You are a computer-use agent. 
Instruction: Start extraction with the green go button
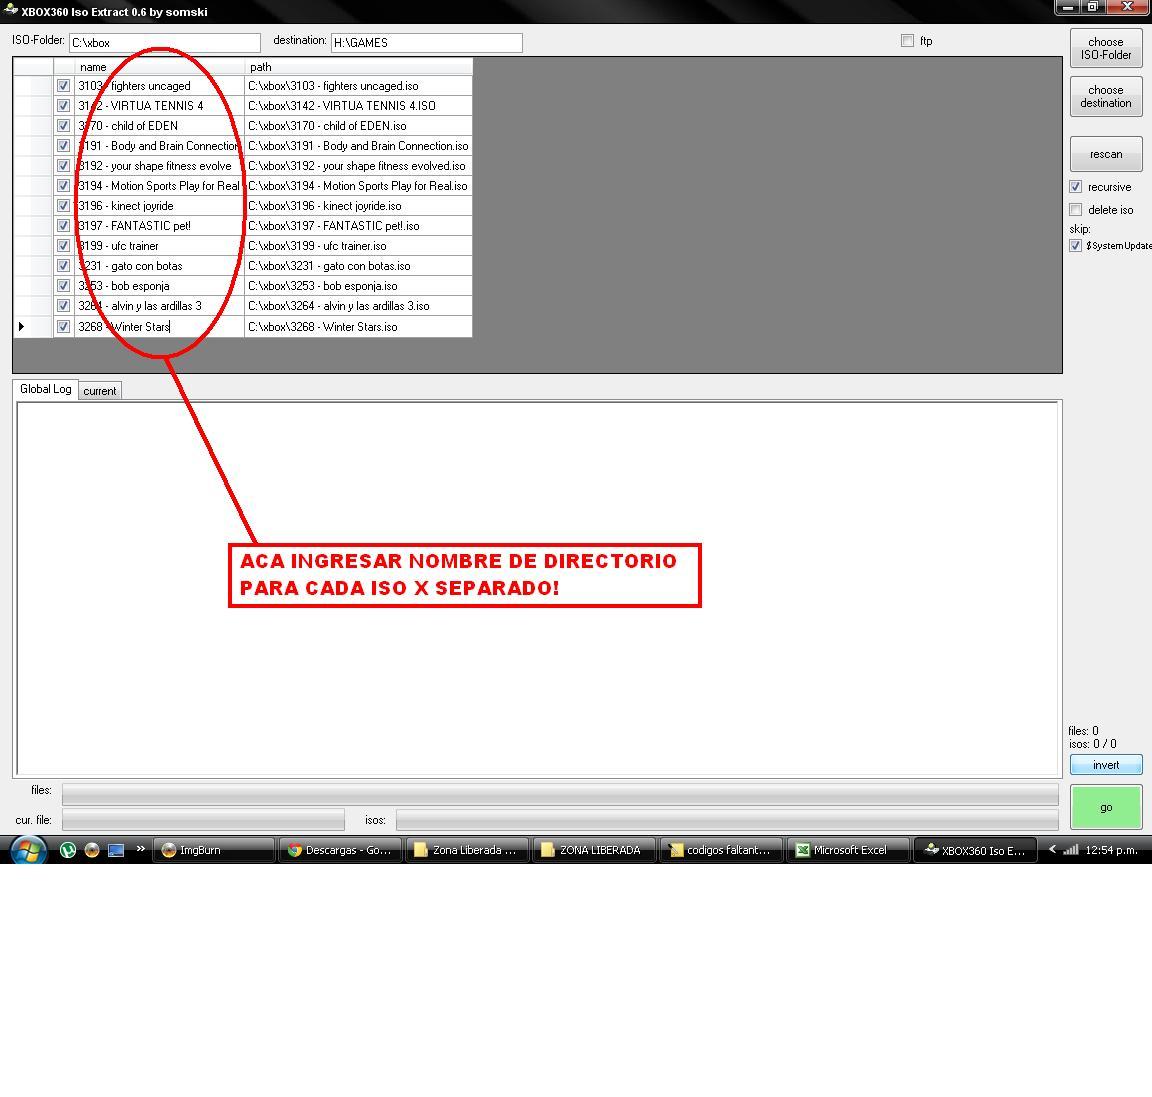pos(1106,808)
